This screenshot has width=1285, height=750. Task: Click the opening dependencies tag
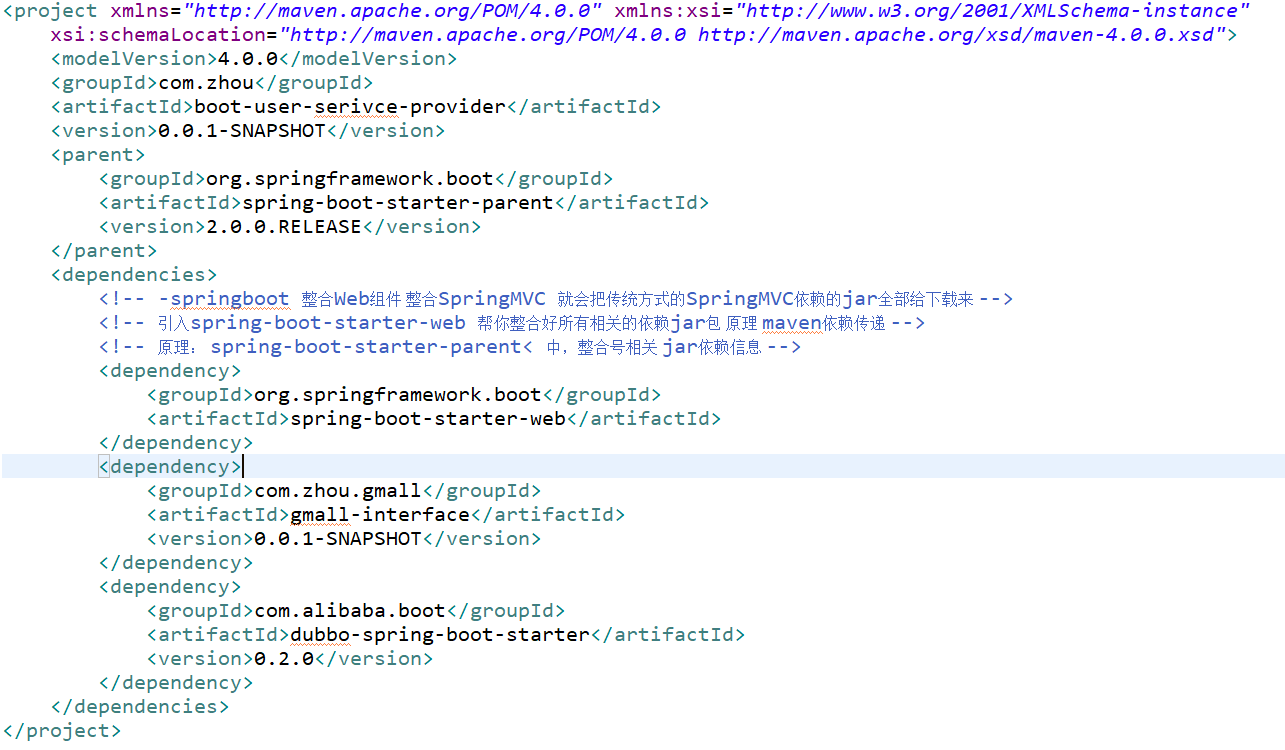(x=134, y=275)
